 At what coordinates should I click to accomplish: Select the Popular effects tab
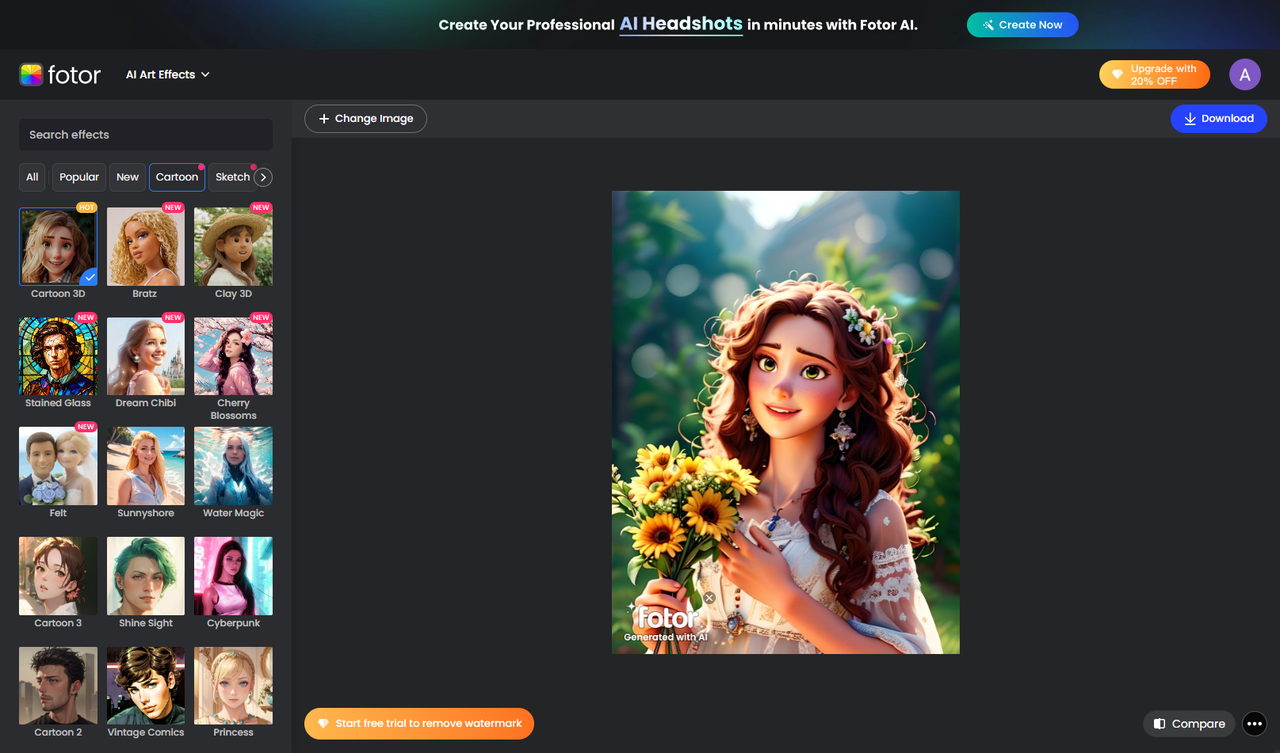tap(79, 177)
